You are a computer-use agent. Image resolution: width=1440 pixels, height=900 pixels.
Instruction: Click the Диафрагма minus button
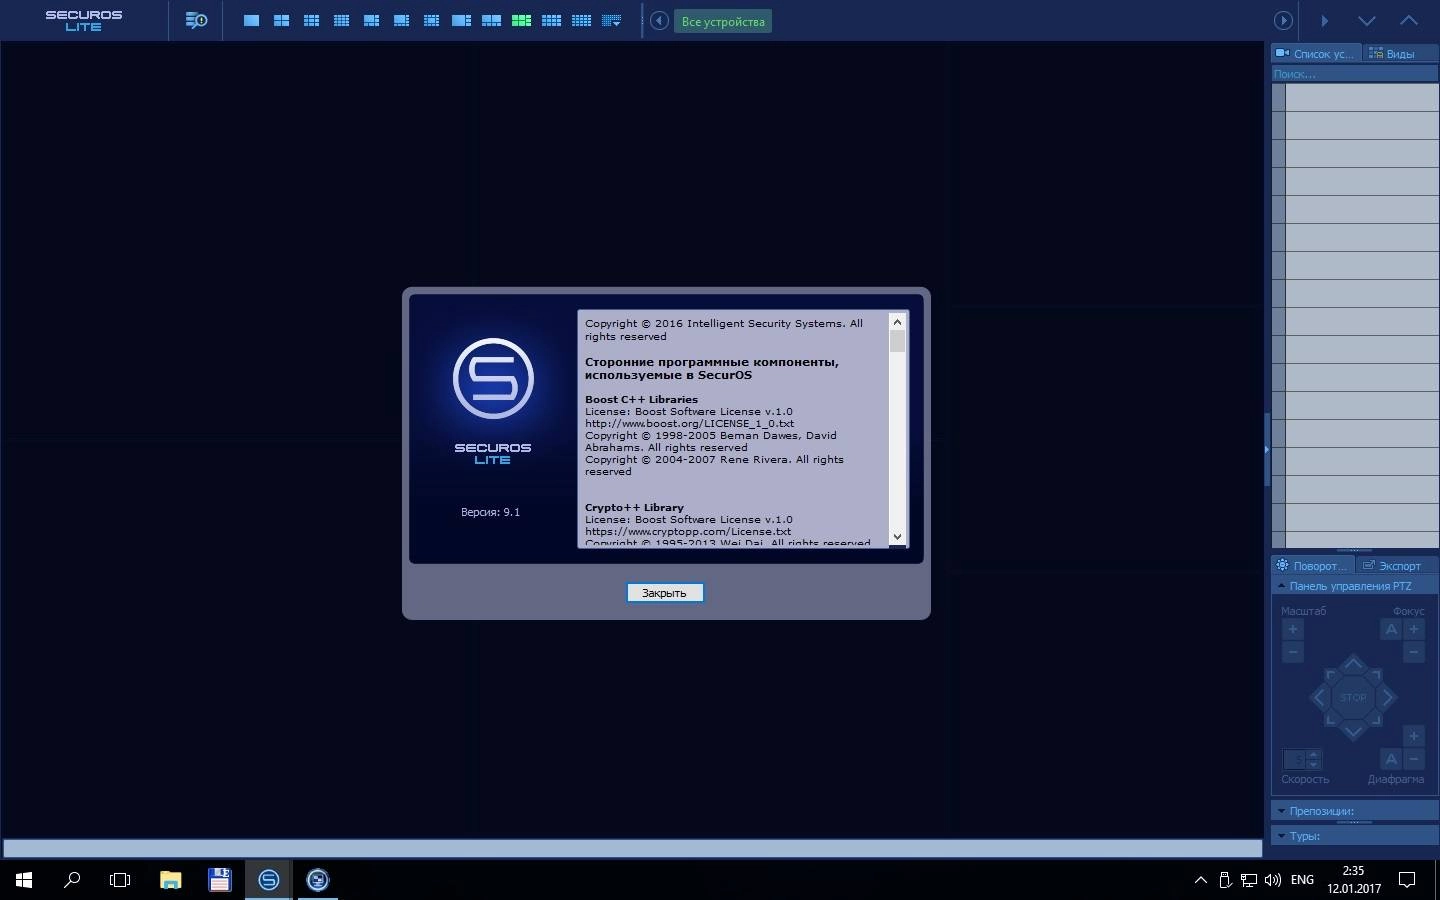point(1414,759)
